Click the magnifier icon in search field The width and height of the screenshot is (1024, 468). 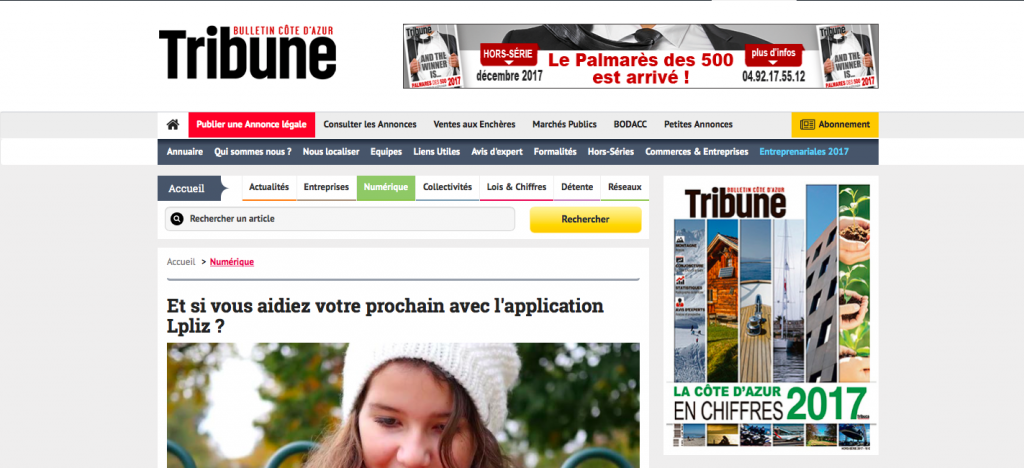pyautogui.click(x=177, y=219)
